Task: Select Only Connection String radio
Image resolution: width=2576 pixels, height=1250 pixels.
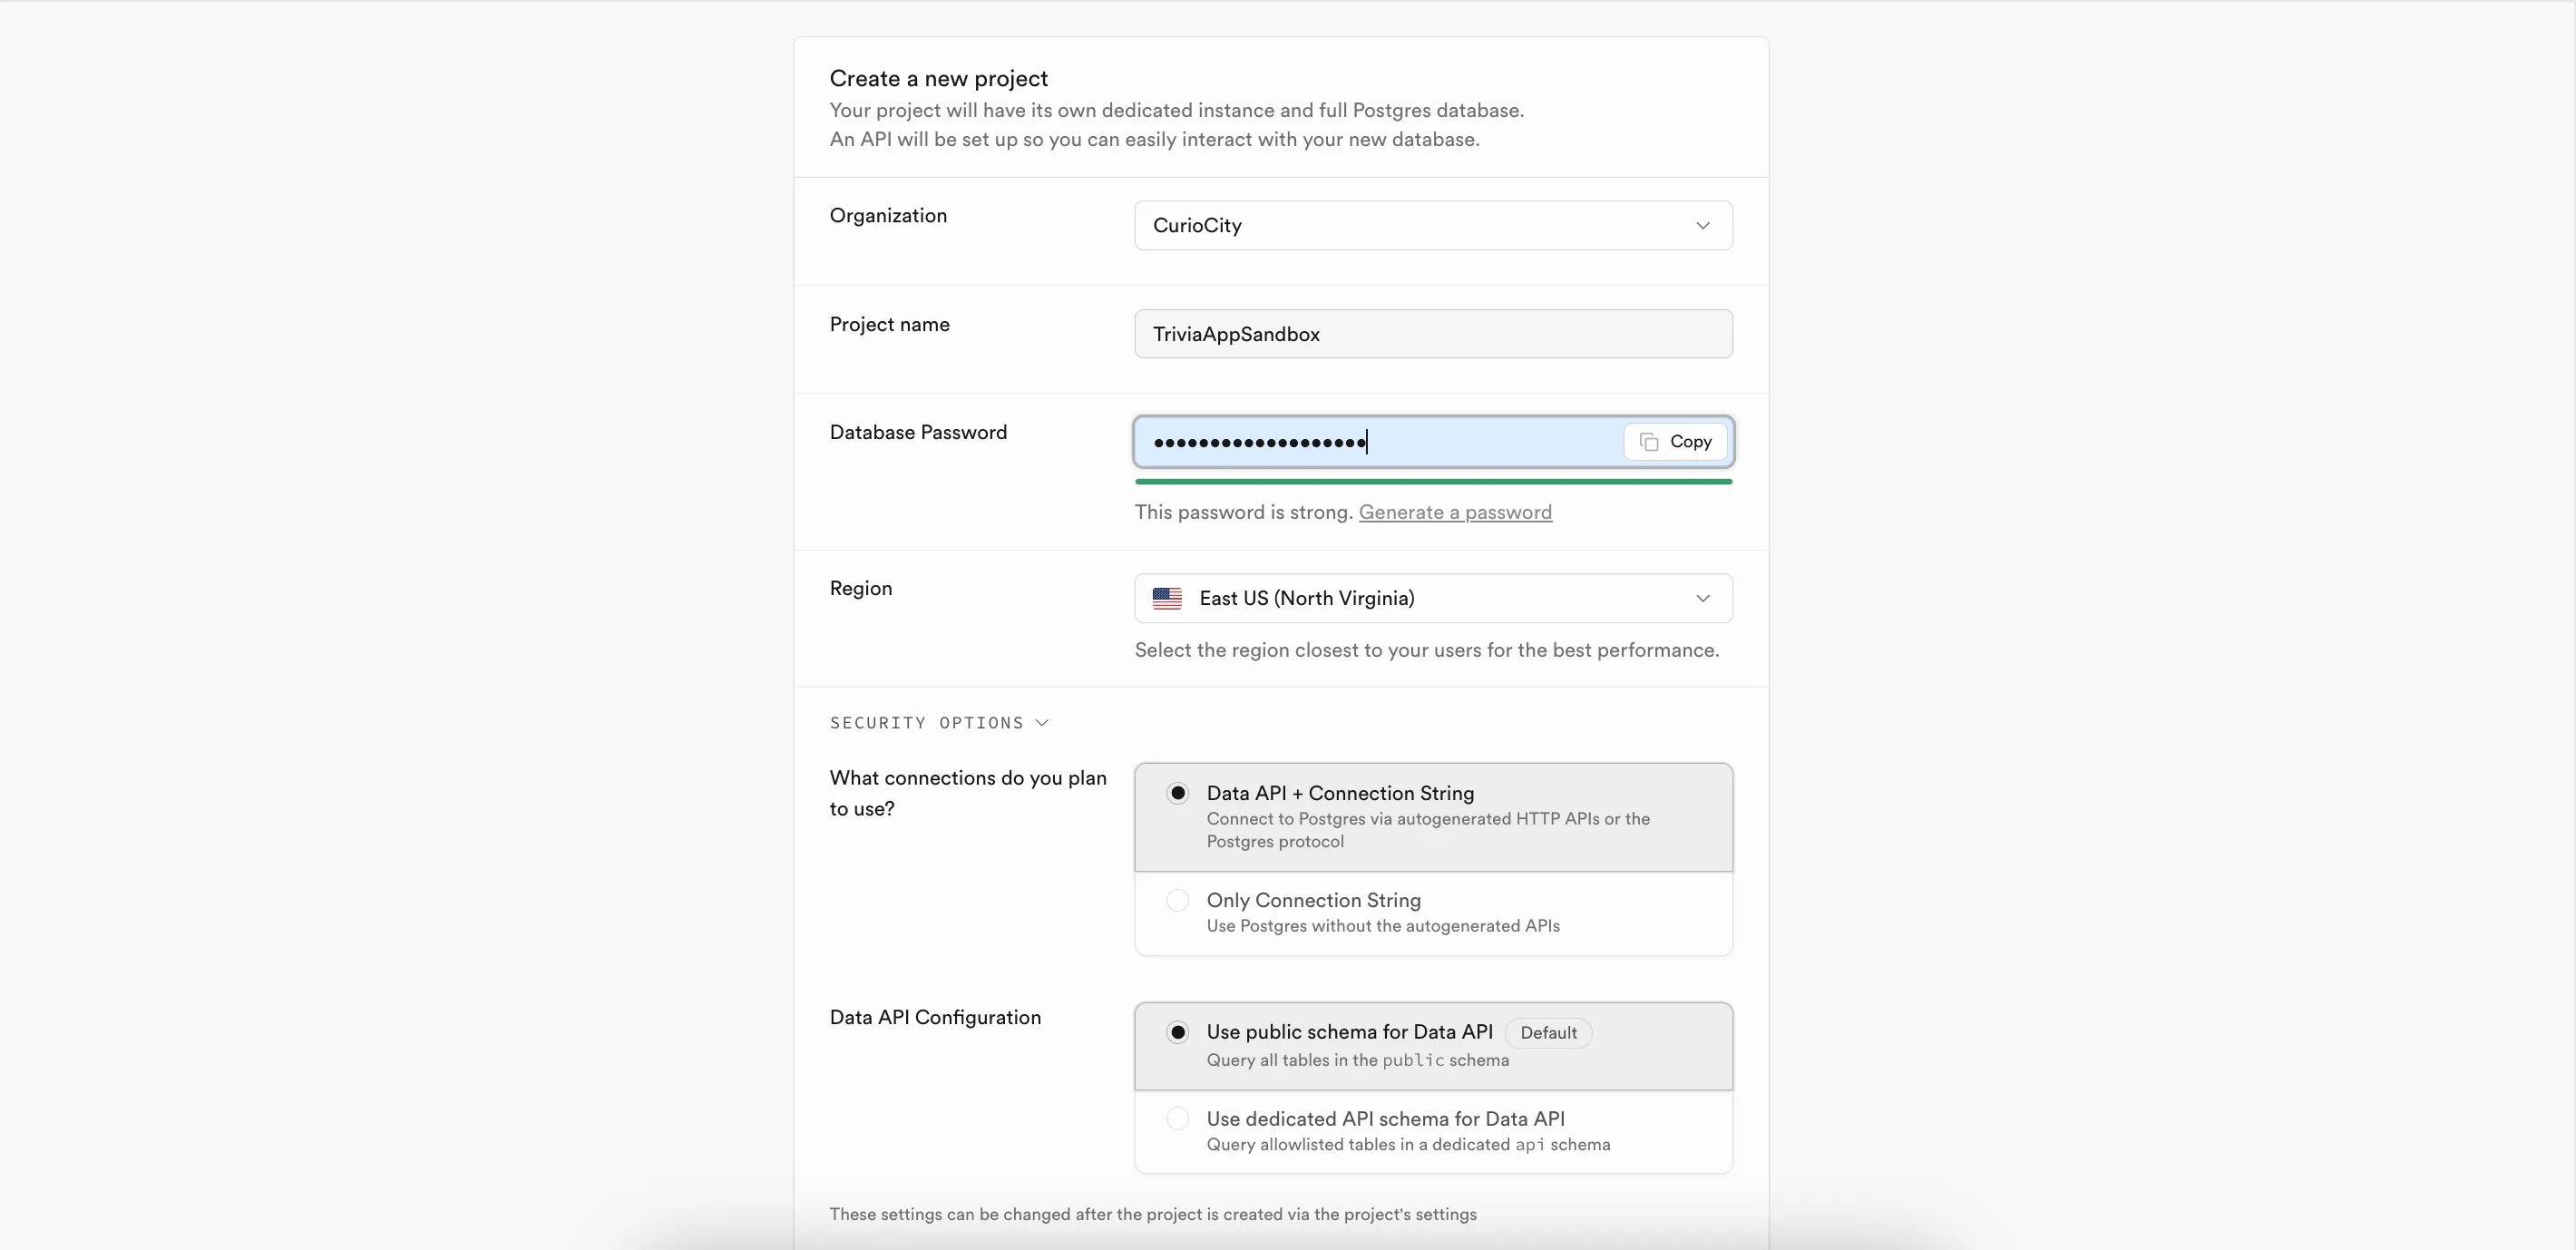Action: [1178, 900]
